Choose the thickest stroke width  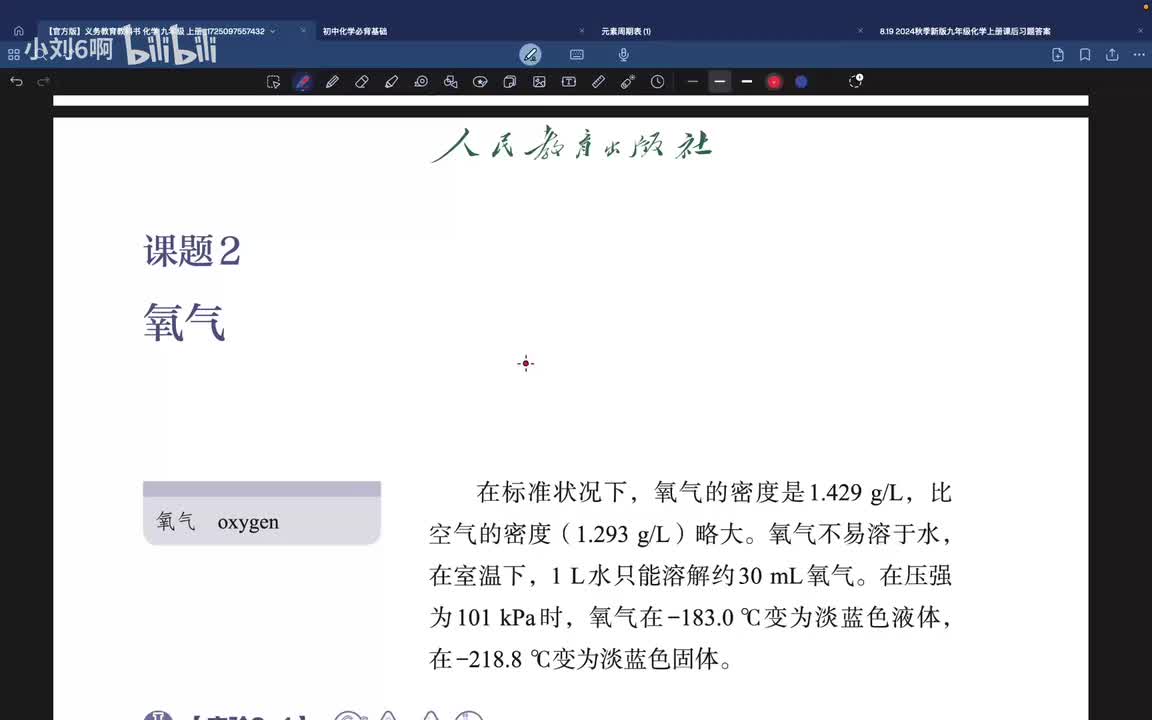(x=747, y=82)
